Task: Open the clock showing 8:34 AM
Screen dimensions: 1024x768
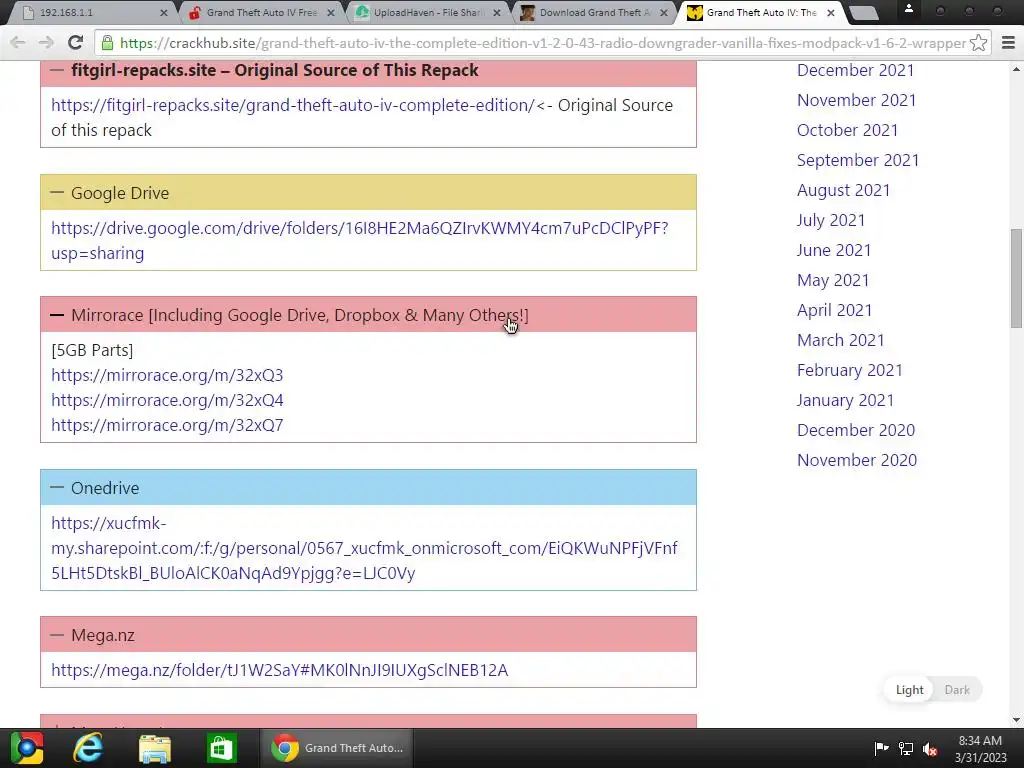Action: (x=980, y=748)
